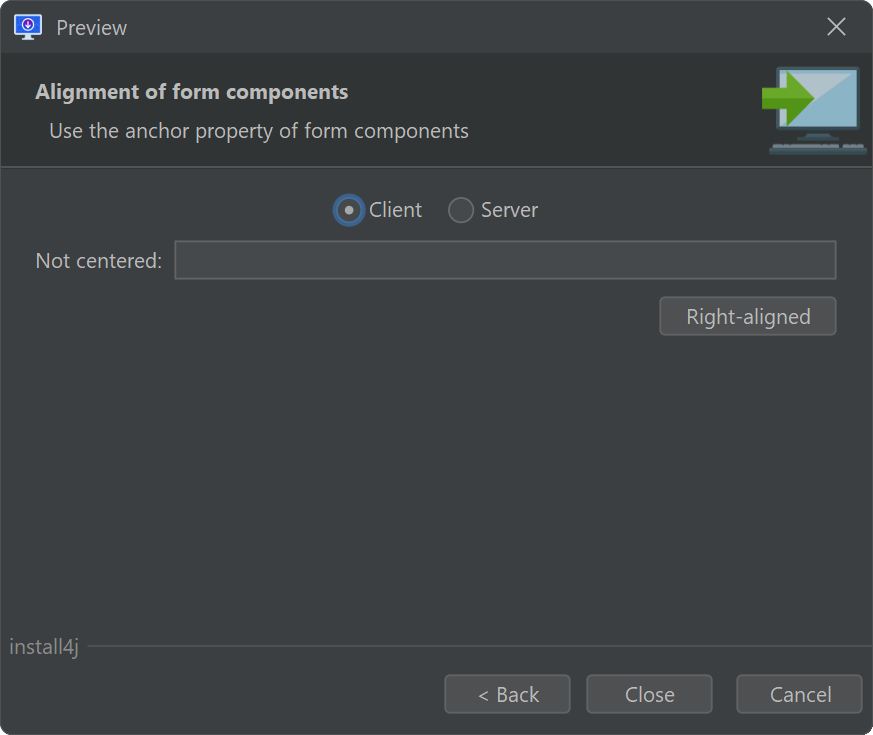Cancel the installer preview dialog
This screenshot has width=873, height=735.
tap(800, 694)
